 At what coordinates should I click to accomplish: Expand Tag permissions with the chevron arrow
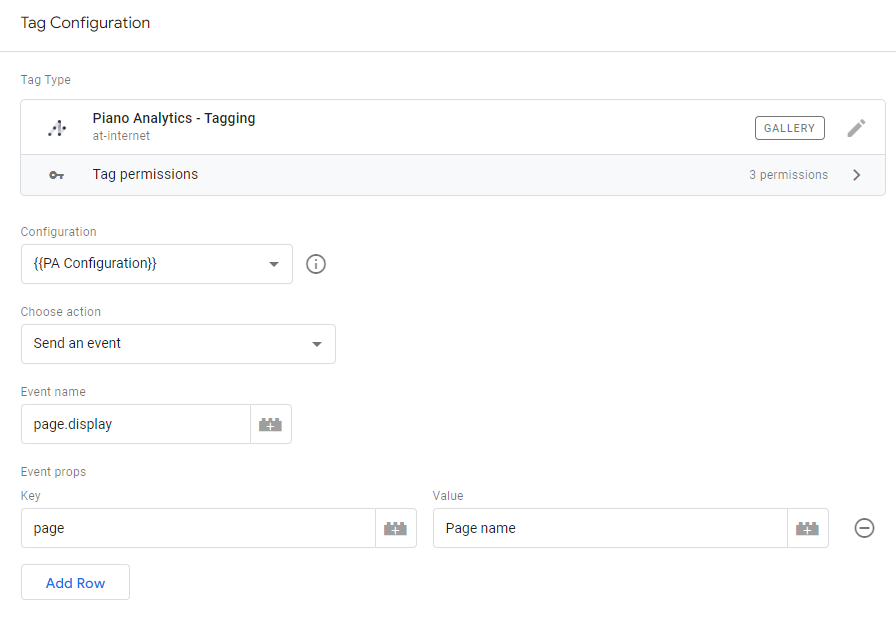click(856, 175)
